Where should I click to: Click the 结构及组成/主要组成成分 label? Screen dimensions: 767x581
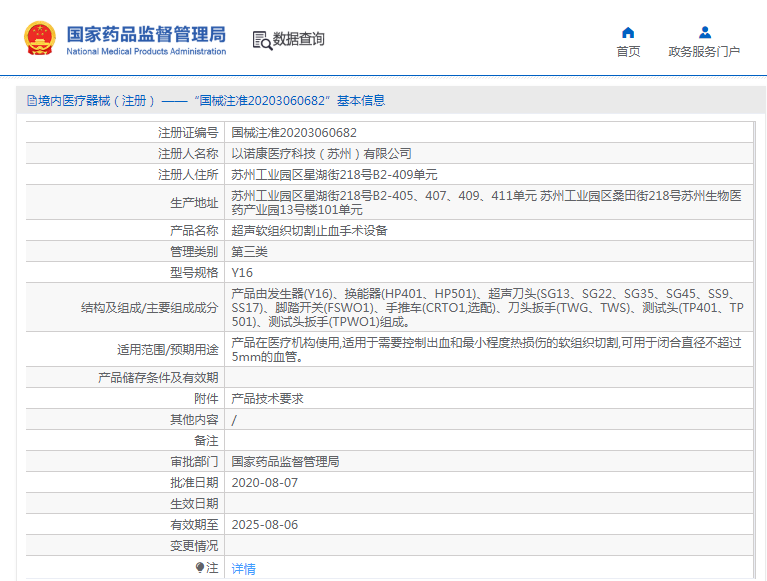[x=150, y=308]
